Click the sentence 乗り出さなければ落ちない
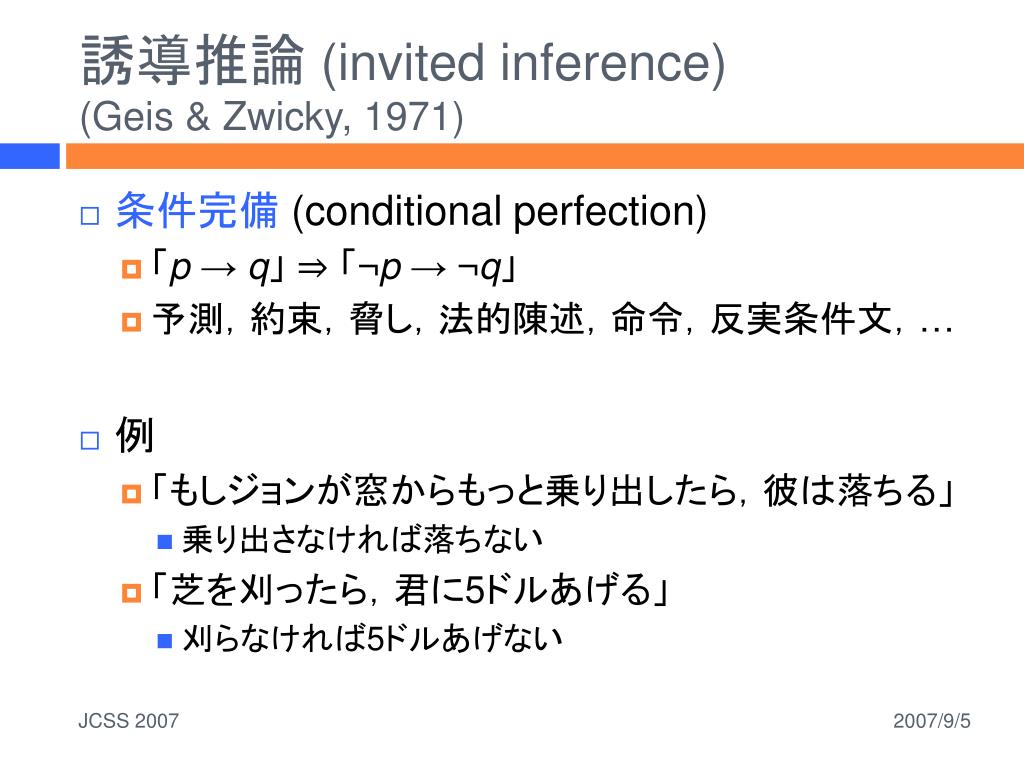The image size is (1024, 768). pos(362,540)
